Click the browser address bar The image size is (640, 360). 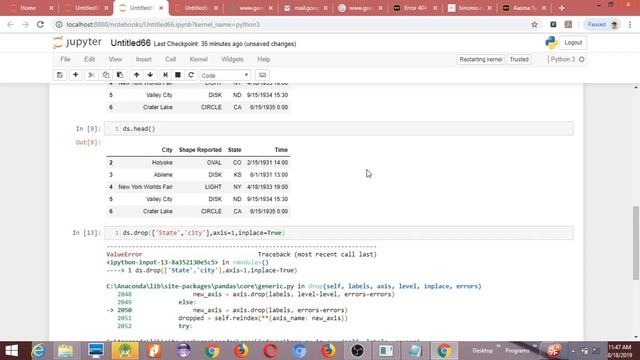click(294, 24)
